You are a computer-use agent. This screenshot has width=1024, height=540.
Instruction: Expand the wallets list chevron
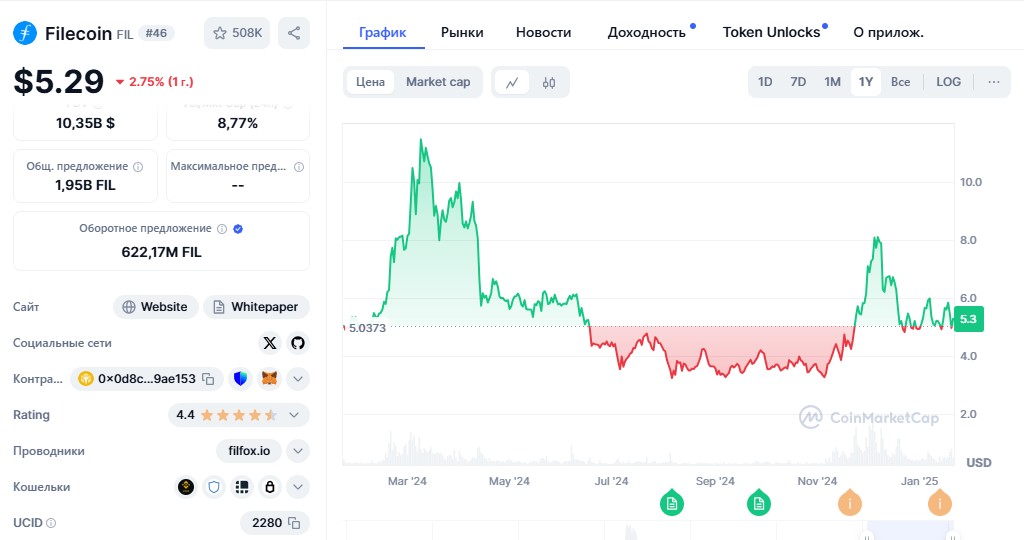point(297,487)
